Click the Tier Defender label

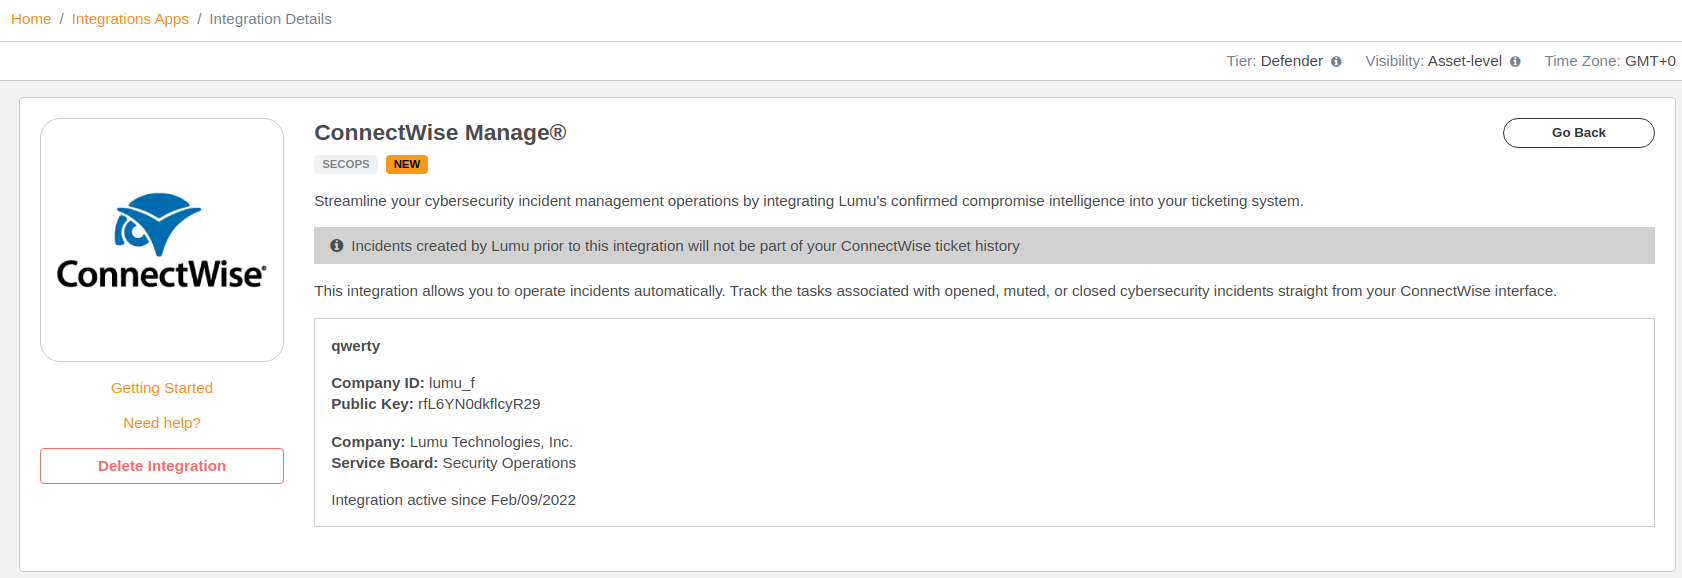[1274, 61]
